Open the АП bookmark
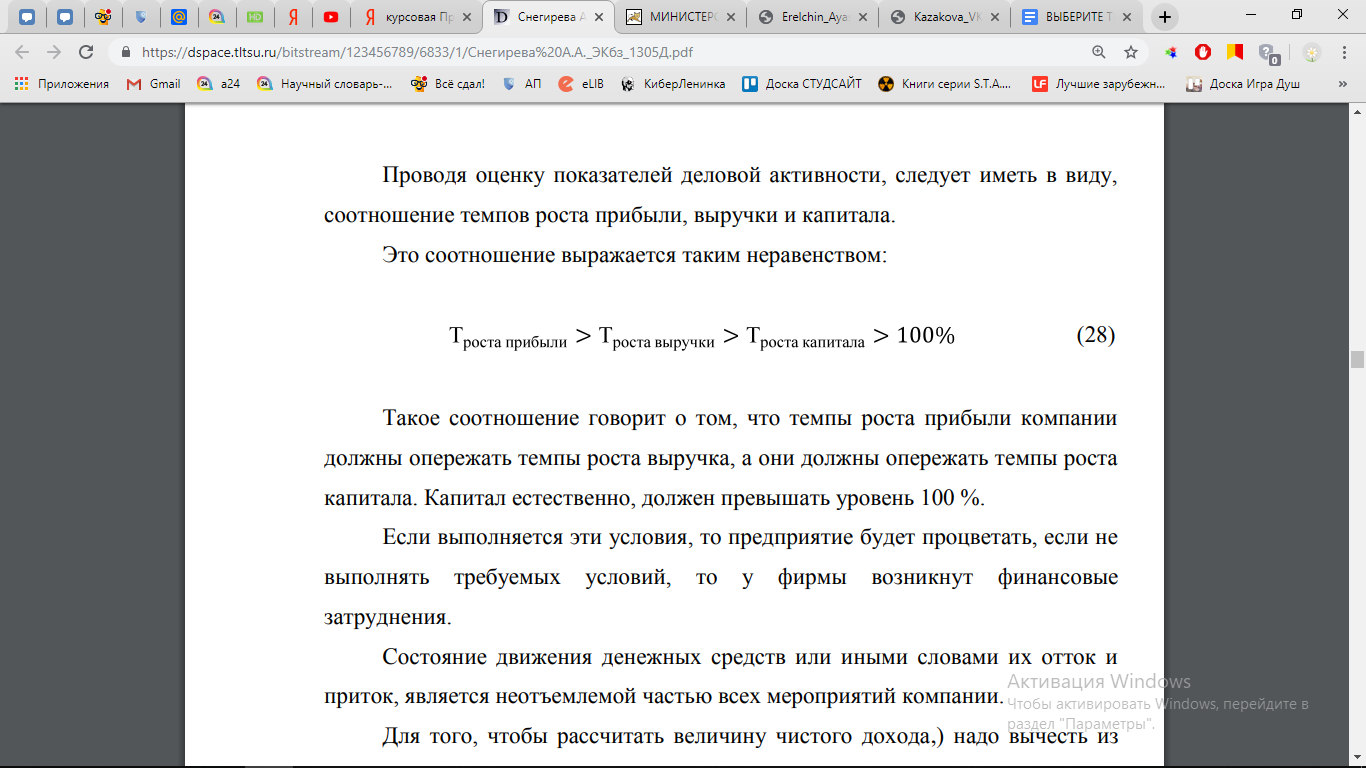This screenshot has width=1366, height=768. click(x=522, y=84)
